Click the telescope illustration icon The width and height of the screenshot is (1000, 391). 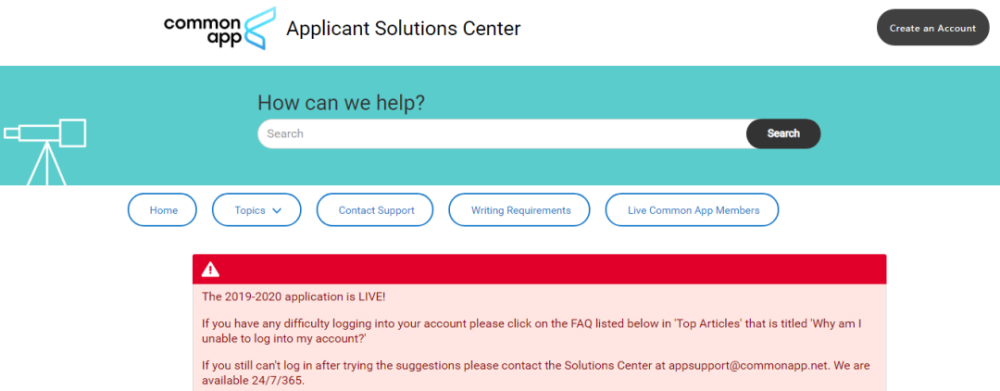coord(45,152)
